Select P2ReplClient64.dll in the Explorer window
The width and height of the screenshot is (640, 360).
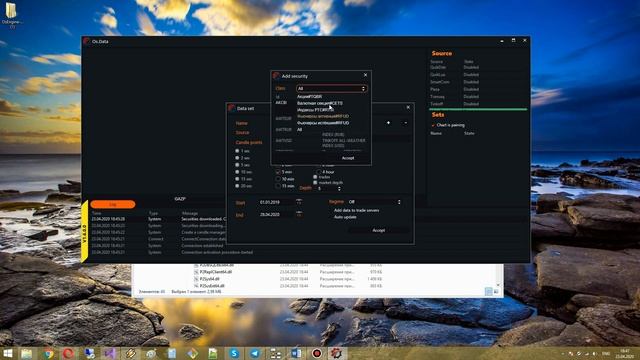pyautogui.click(x=216, y=272)
